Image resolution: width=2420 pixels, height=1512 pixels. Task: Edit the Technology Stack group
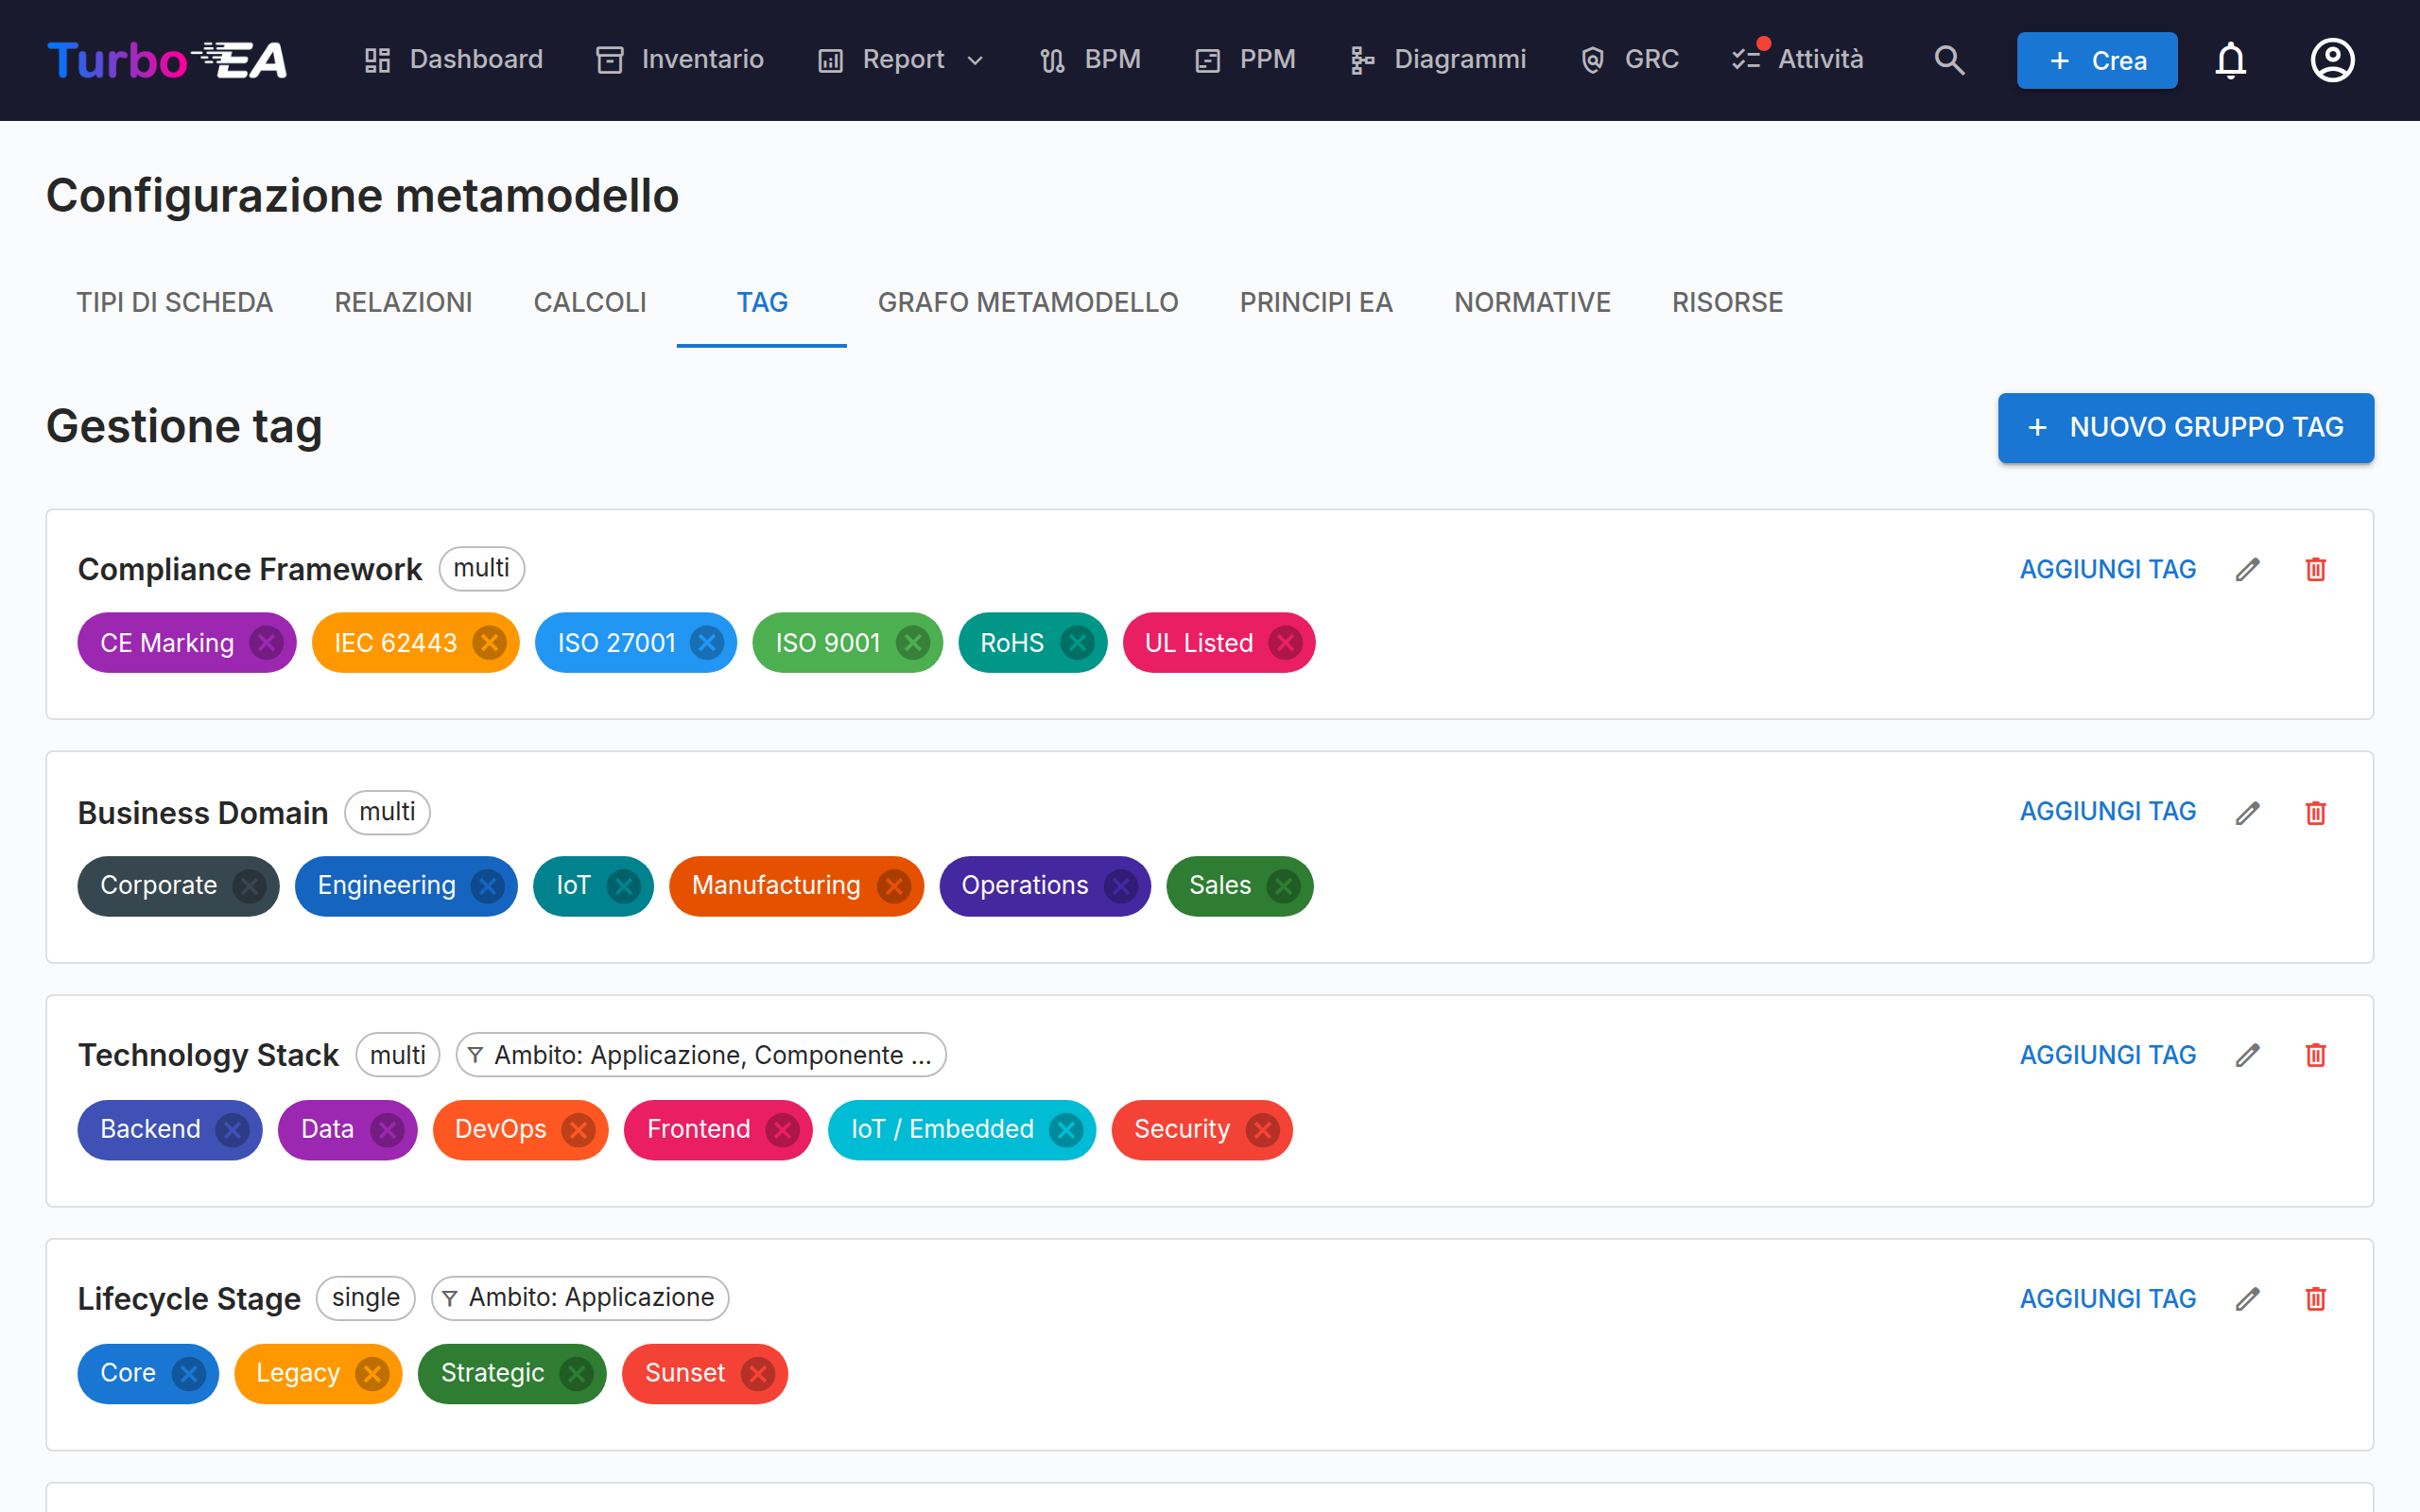(2248, 1056)
